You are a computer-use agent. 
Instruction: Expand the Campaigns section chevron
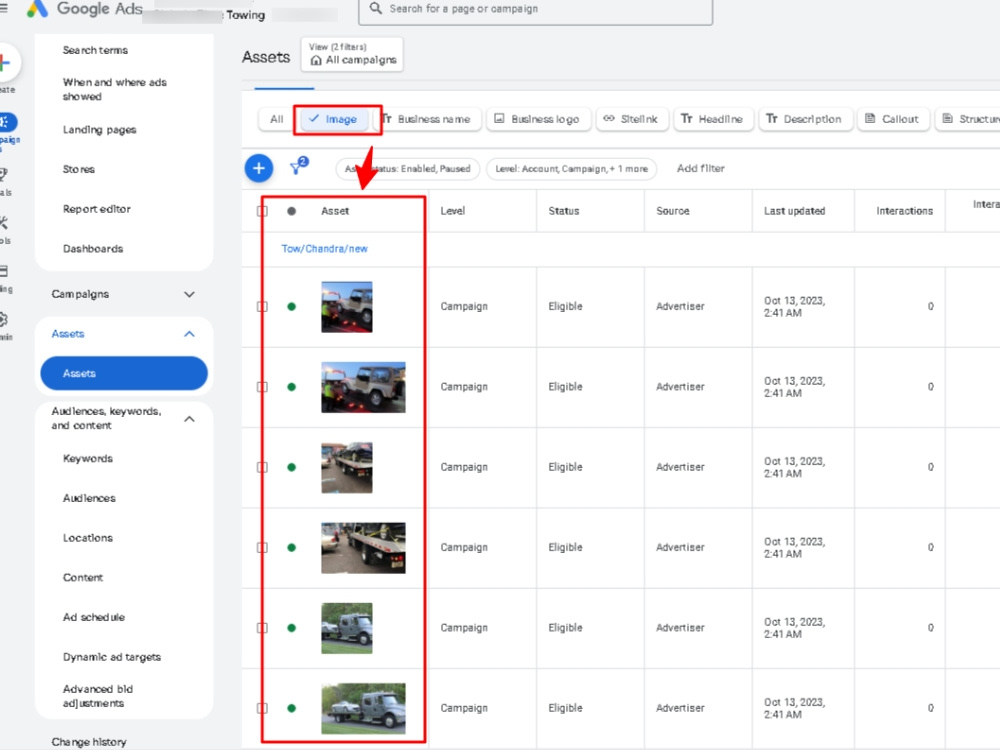point(189,295)
